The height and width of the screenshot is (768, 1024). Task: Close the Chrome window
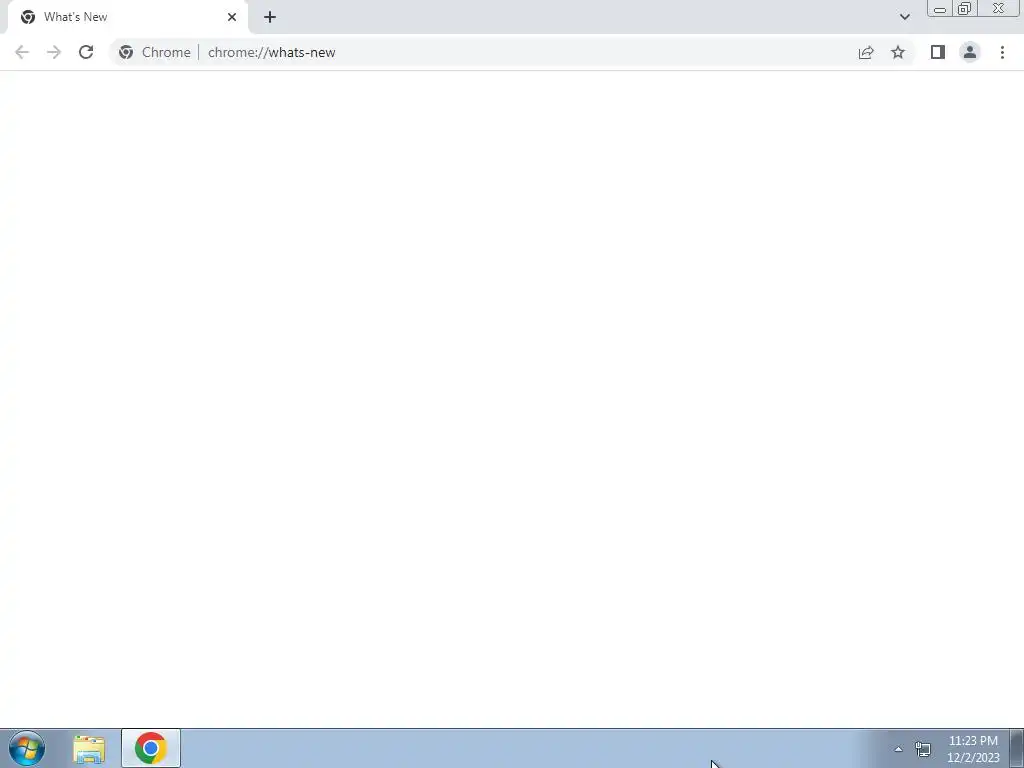pos(999,8)
